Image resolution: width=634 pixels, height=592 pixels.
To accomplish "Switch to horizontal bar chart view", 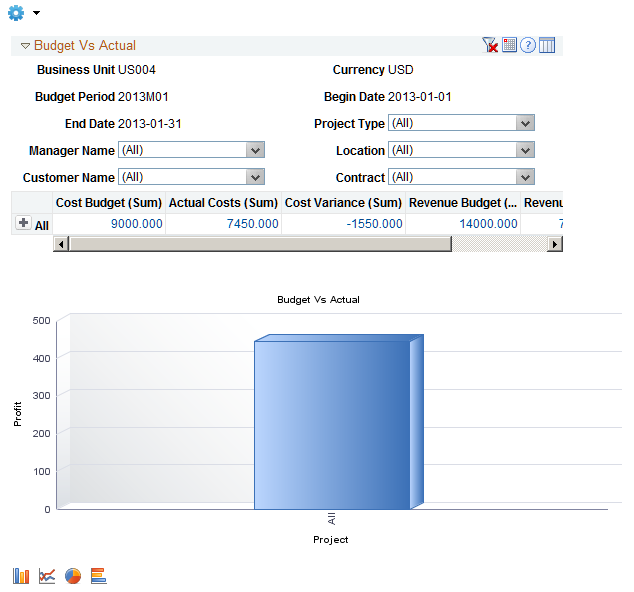I will tap(99, 576).
